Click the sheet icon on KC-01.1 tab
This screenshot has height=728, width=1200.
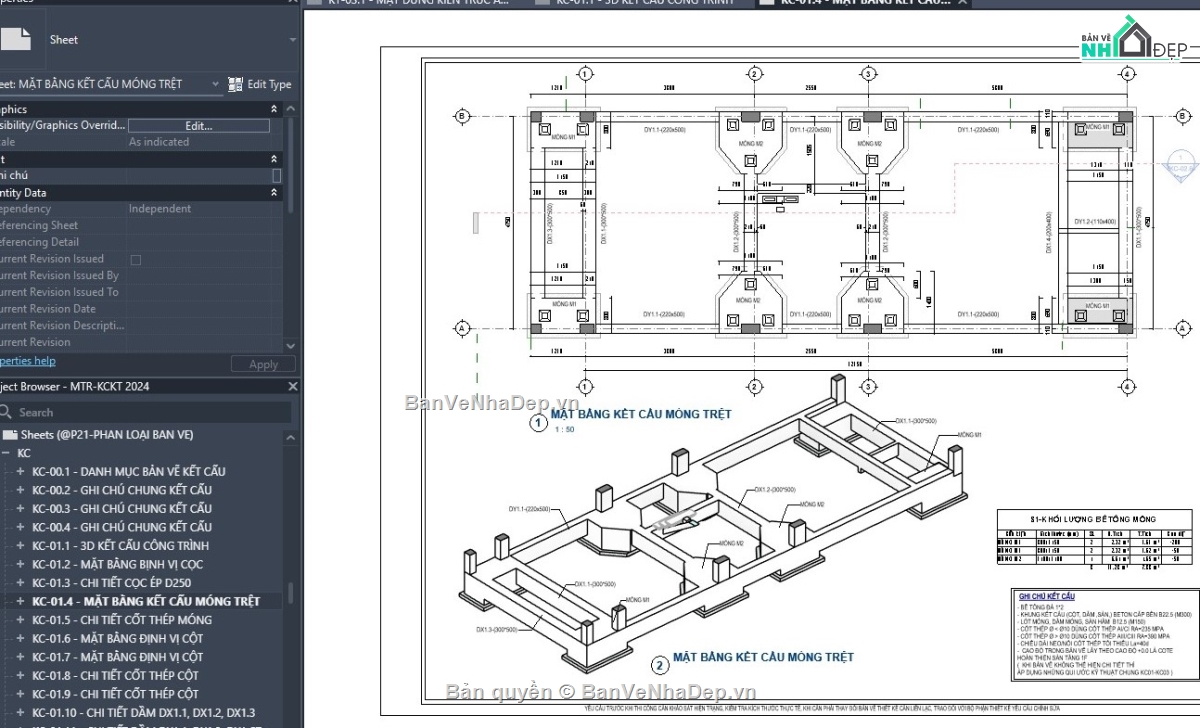tap(543, 2)
